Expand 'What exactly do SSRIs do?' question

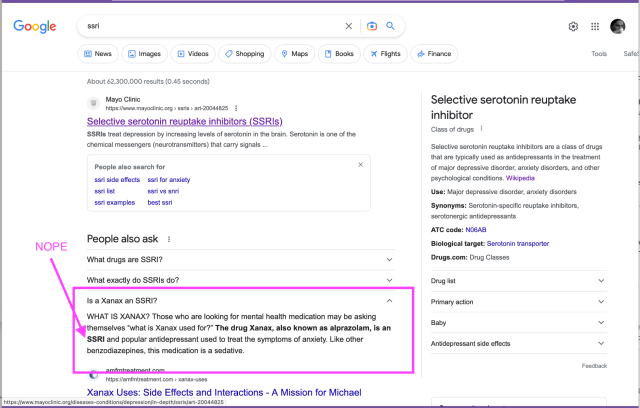(389, 279)
